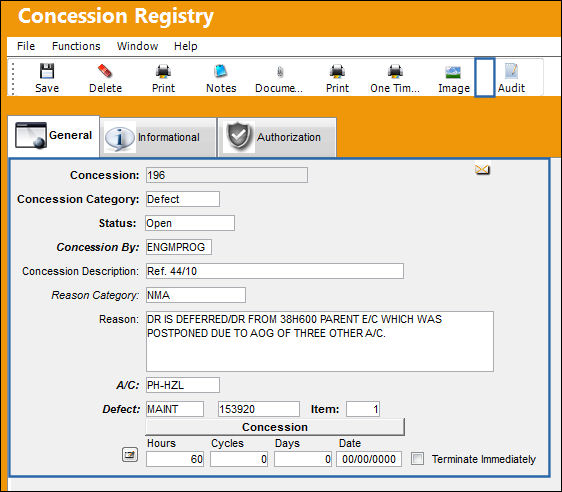Switch to the Authorization tab
This screenshot has width=562, height=492.
tap(277, 137)
